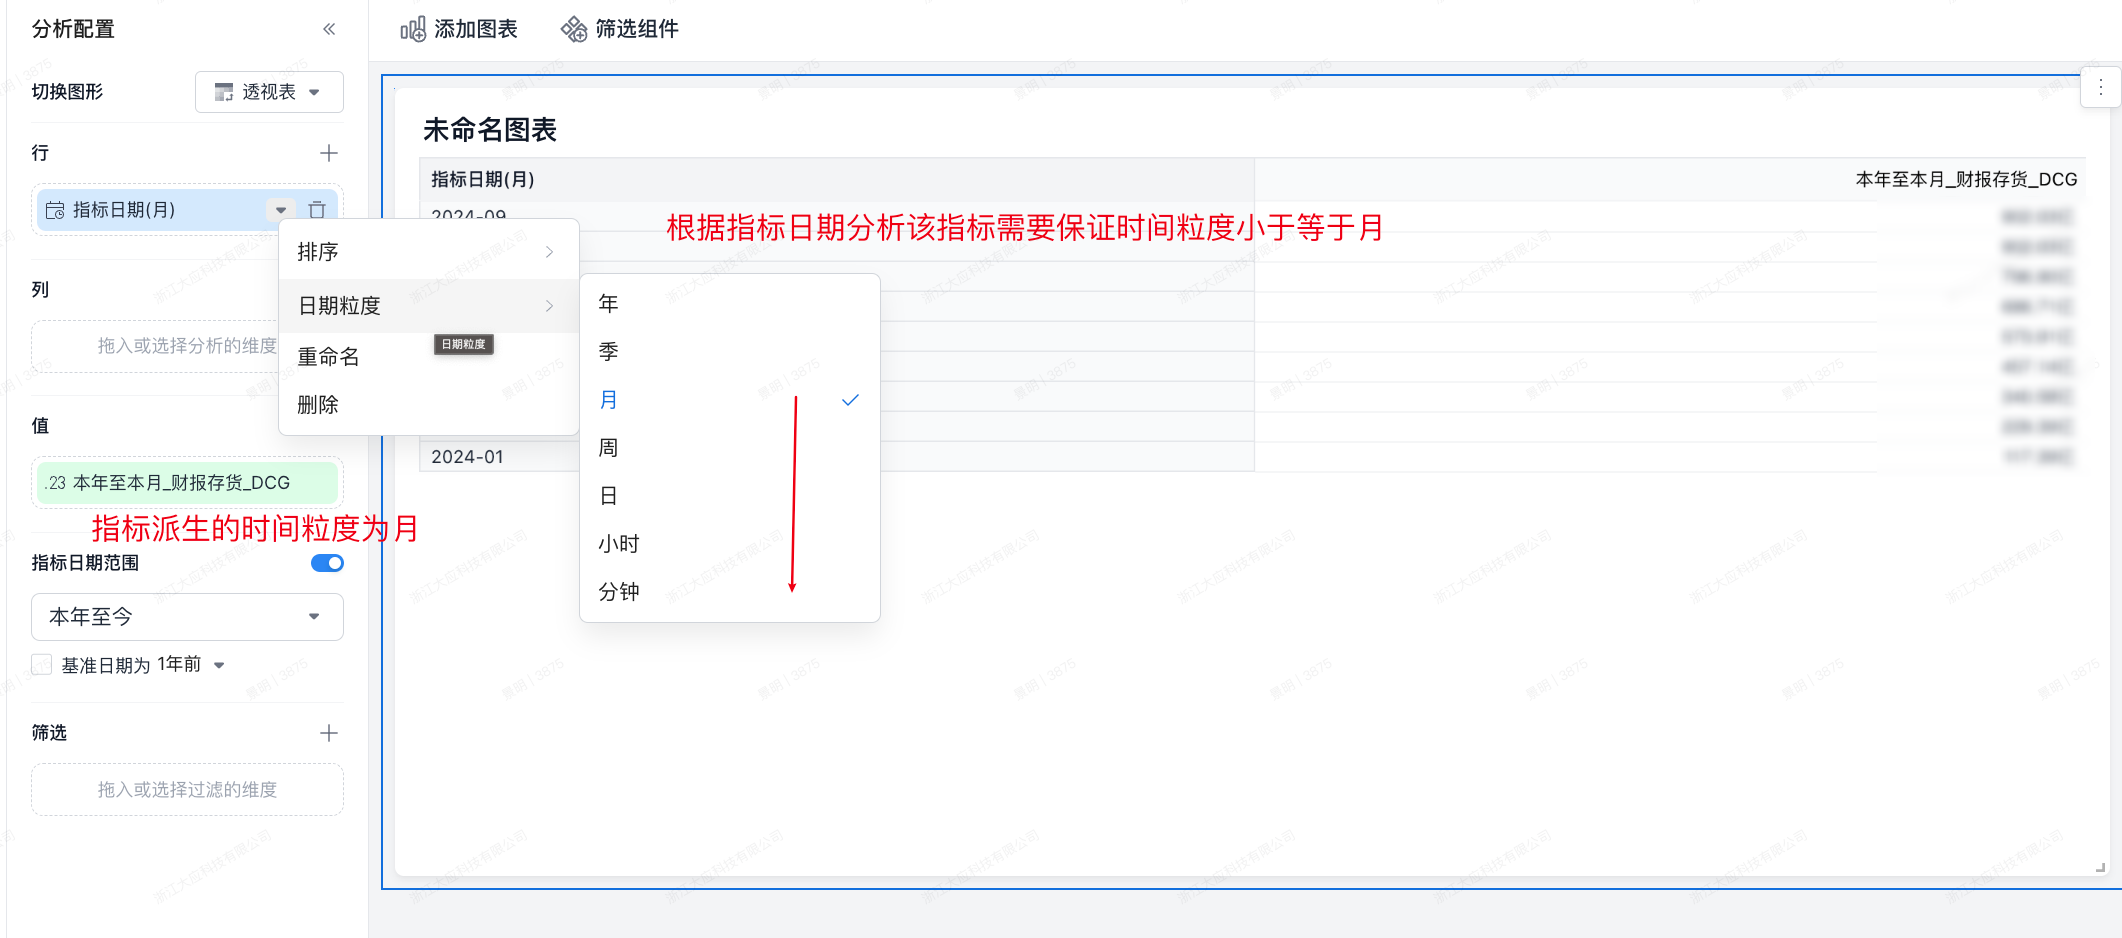This screenshot has height=938, width=2122.
Task: Choose 重命名 from the context menu
Action: [328, 357]
